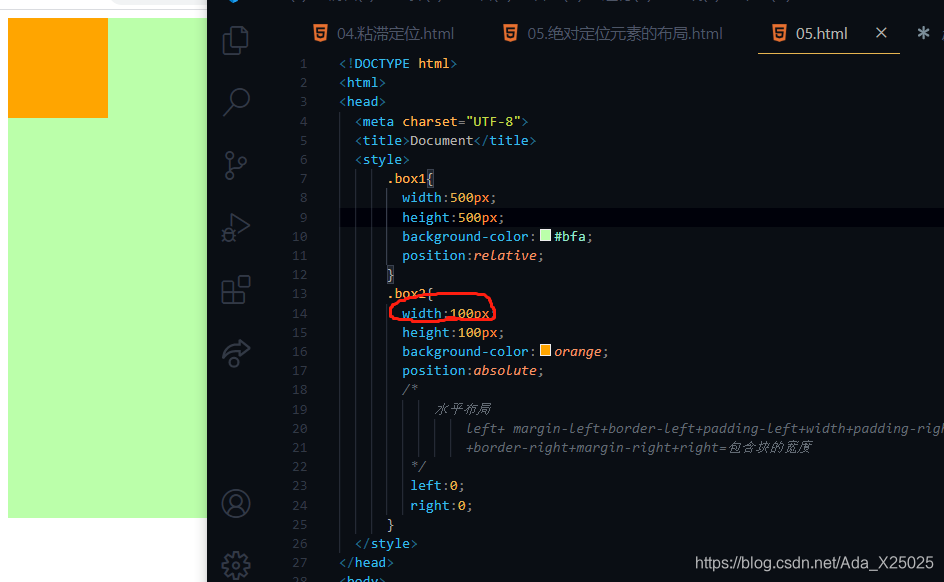
Task: Click the asterisk tab at far right
Action: (x=923, y=33)
